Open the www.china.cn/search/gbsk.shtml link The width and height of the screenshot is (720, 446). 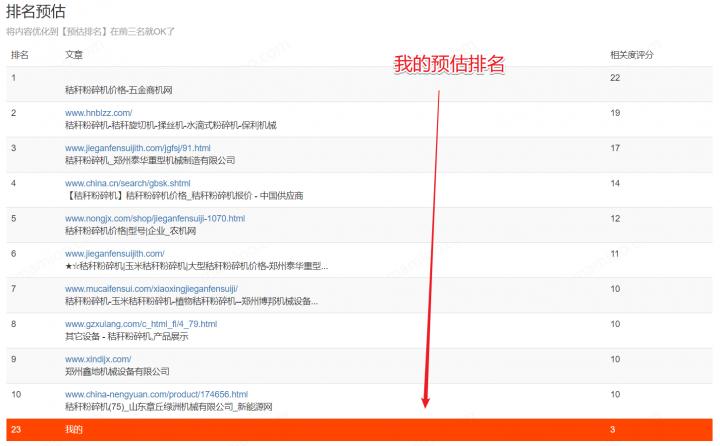click(127, 183)
